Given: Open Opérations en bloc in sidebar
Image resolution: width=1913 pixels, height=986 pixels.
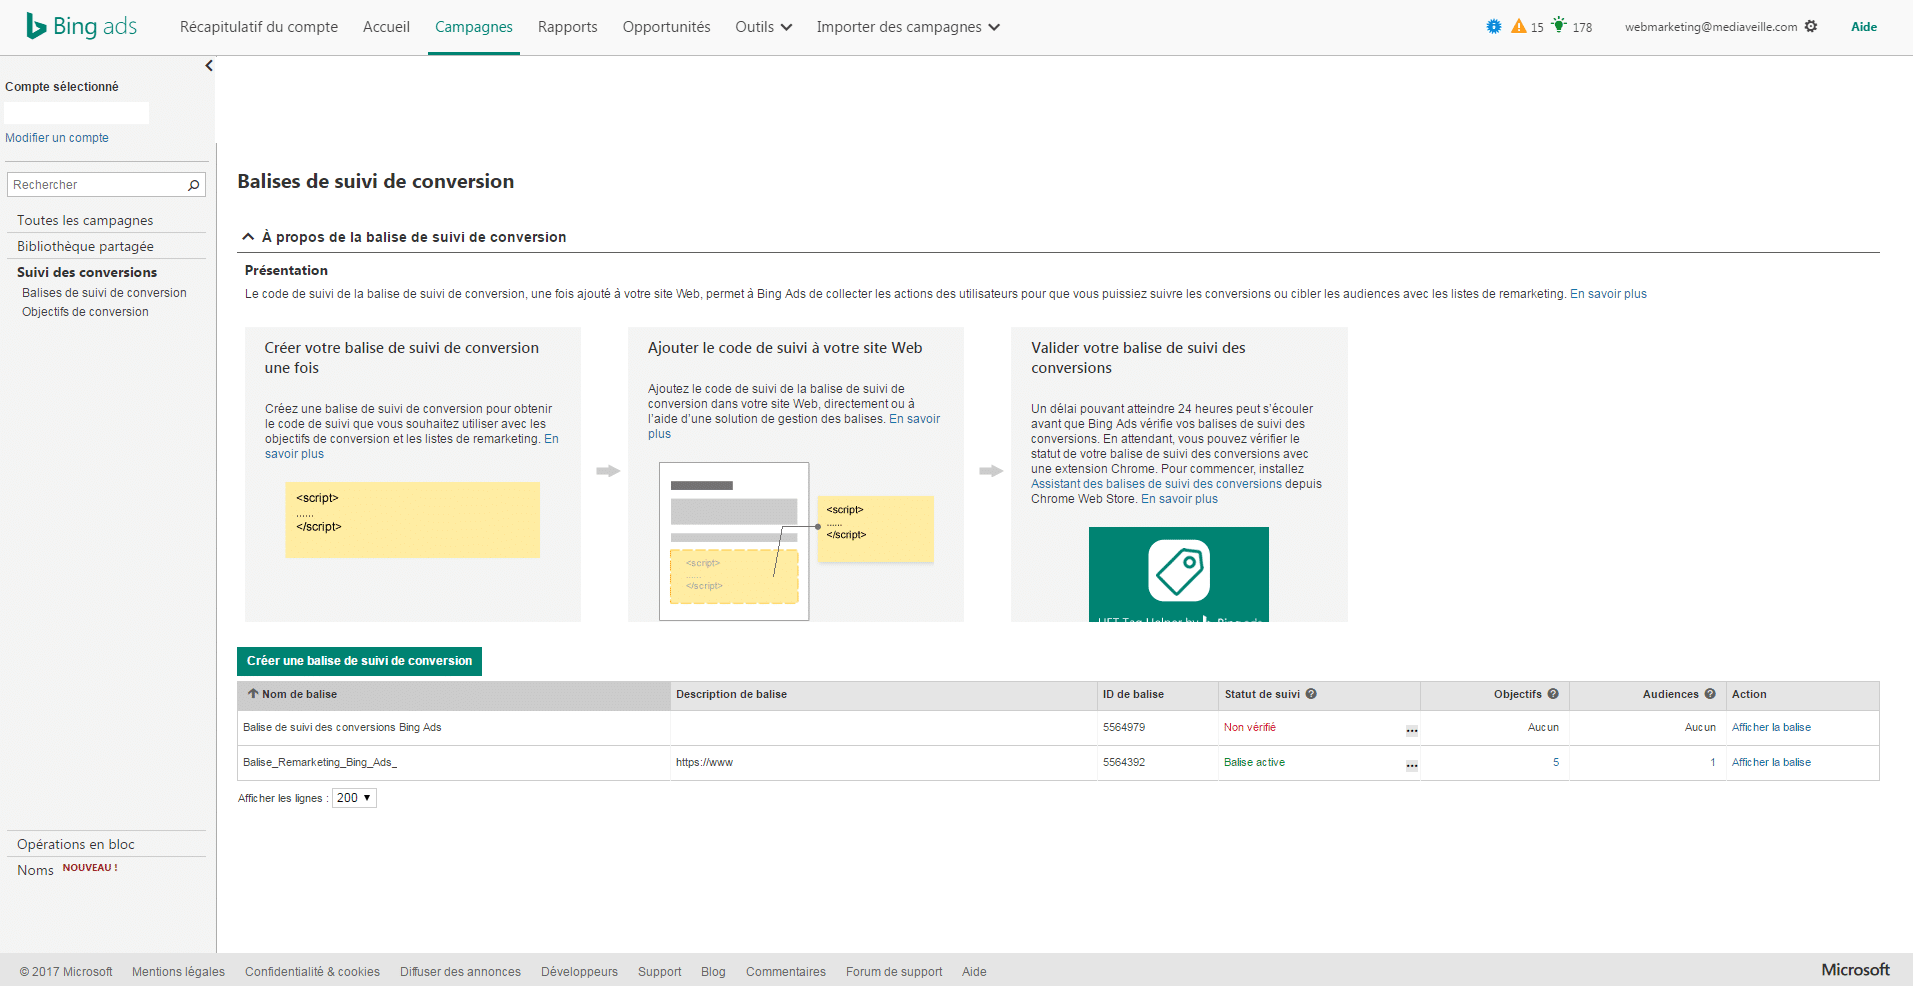Looking at the screenshot, I should tap(76, 844).
